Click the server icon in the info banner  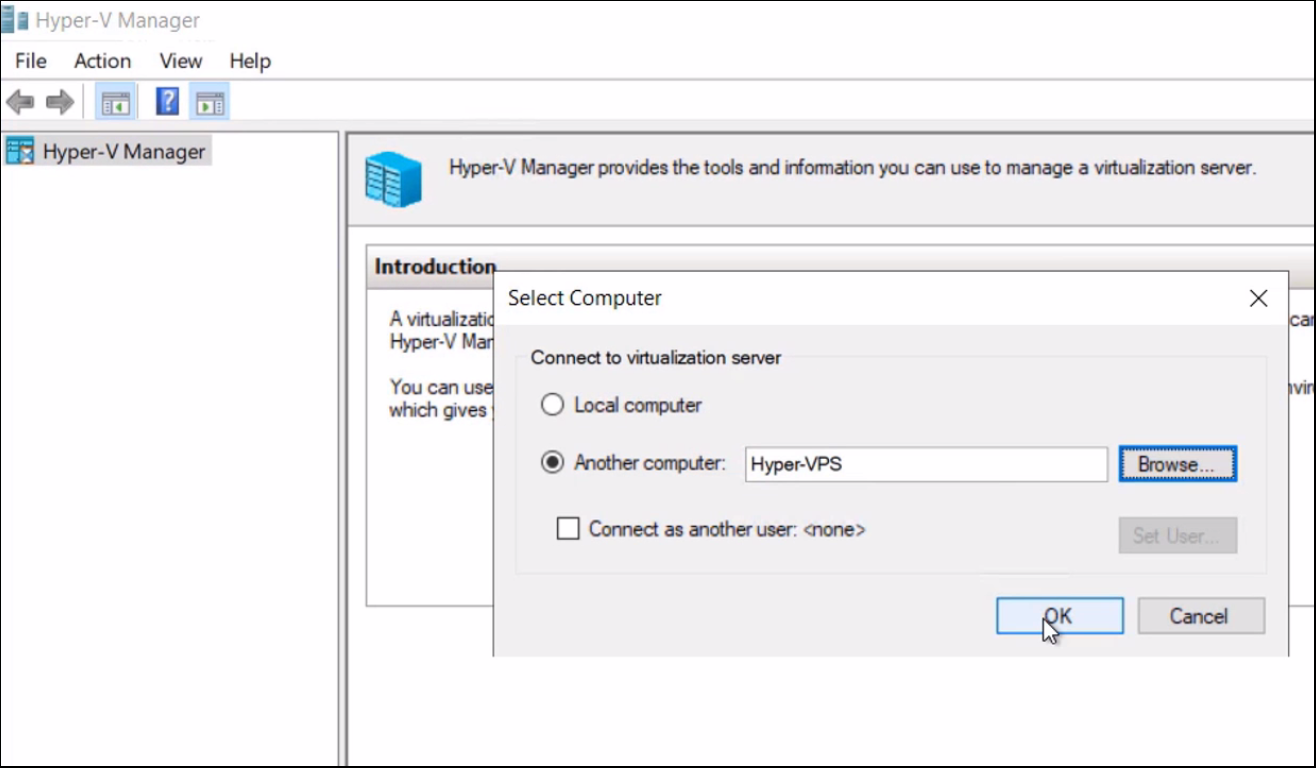[393, 180]
